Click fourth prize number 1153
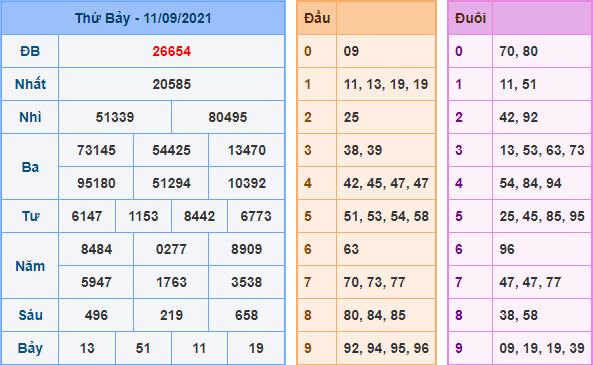 [143, 216]
